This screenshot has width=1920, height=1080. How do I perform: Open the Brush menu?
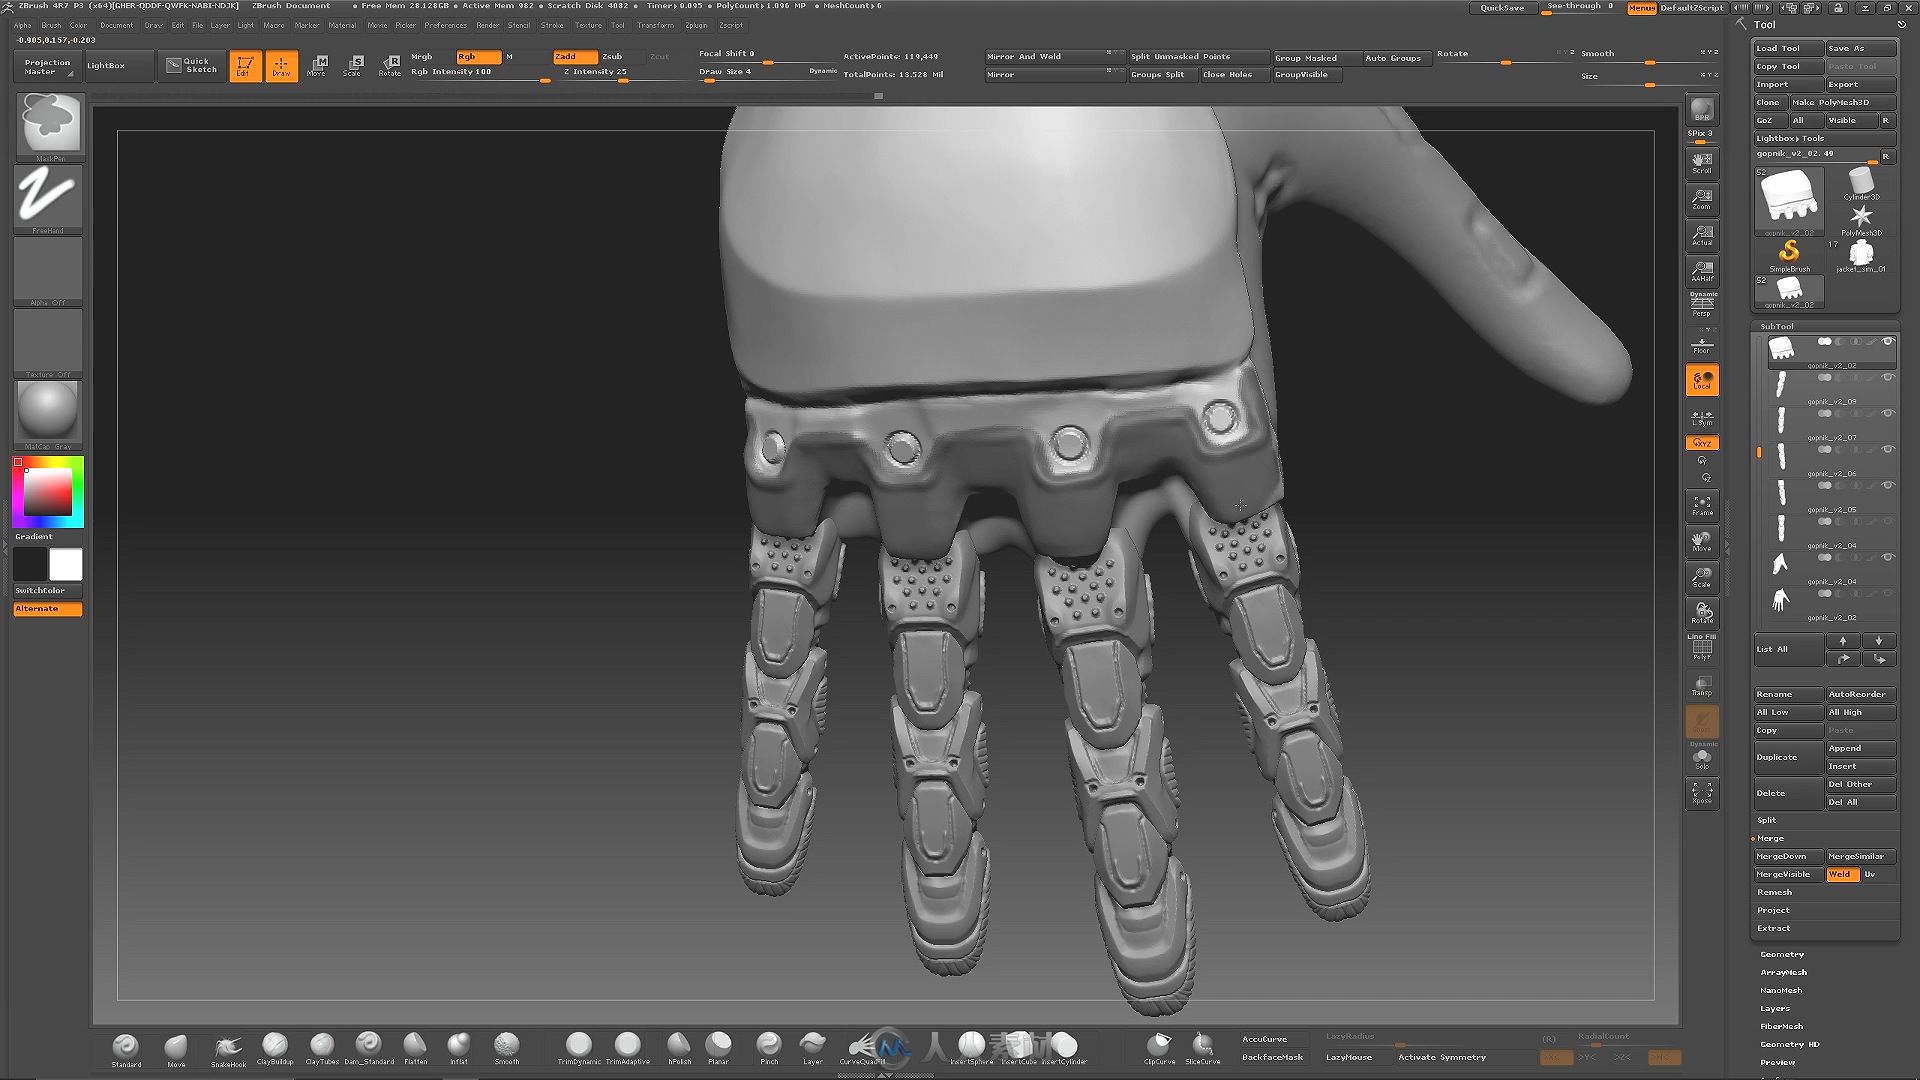(51, 25)
